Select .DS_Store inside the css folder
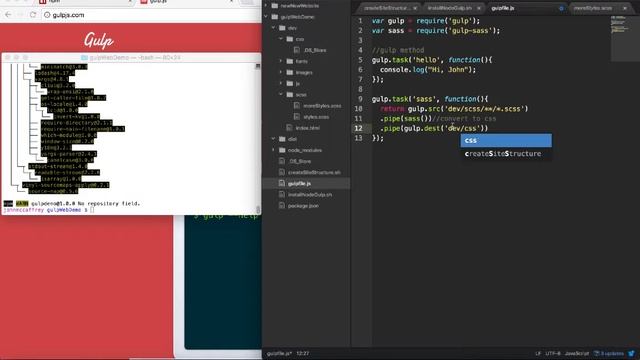 (x=315, y=50)
